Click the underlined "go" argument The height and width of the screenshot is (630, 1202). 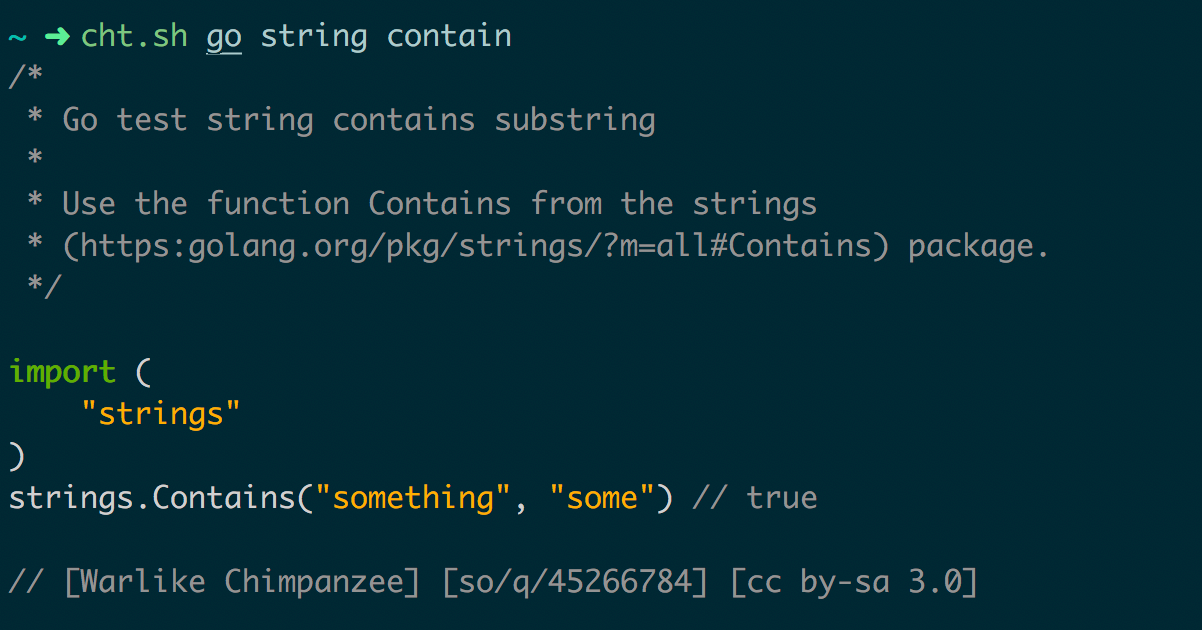tap(224, 36)
